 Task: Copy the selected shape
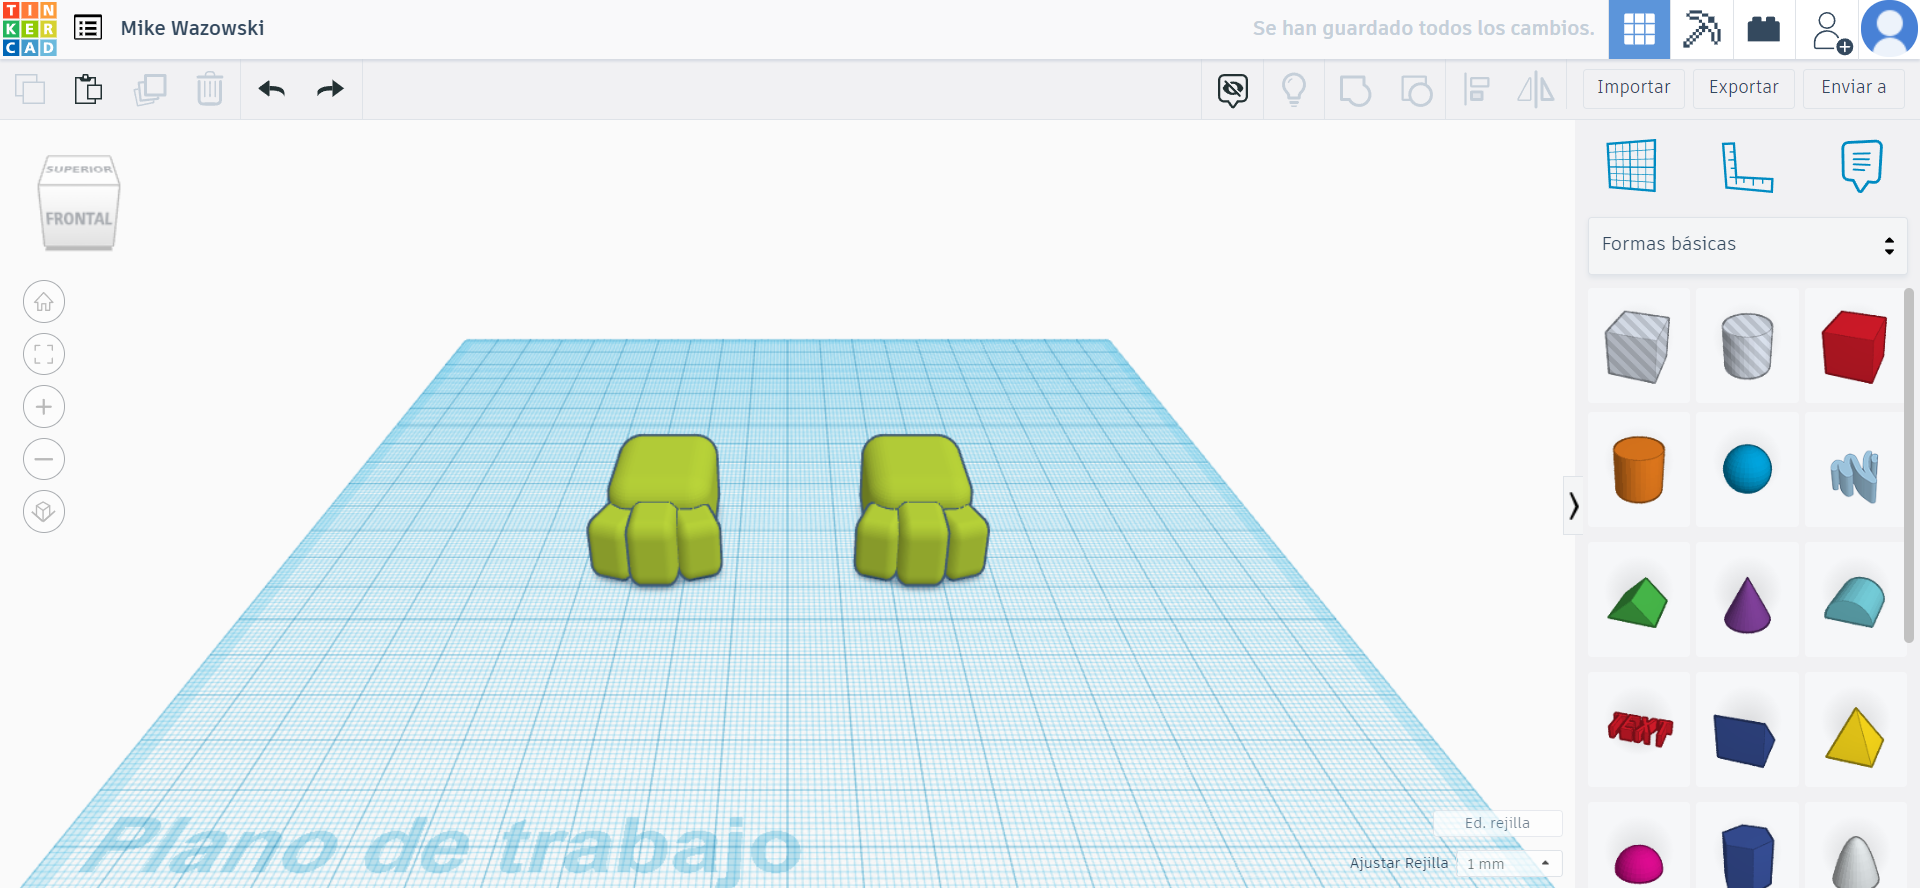[30, 89]
